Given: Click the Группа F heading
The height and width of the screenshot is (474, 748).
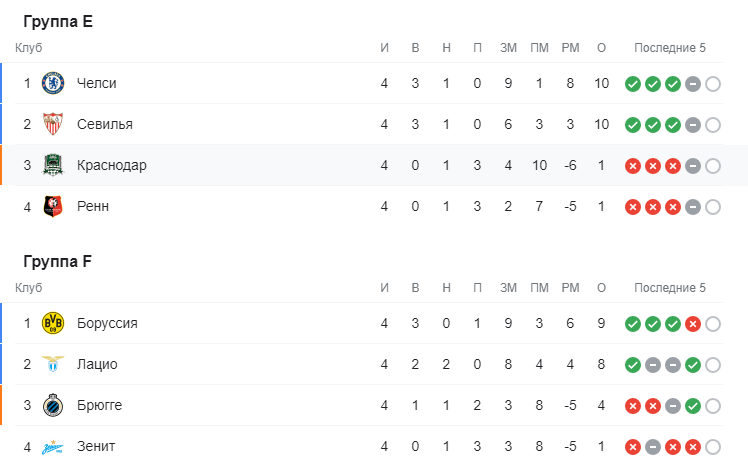Looking at the screenshot, I should click(58, 262).
